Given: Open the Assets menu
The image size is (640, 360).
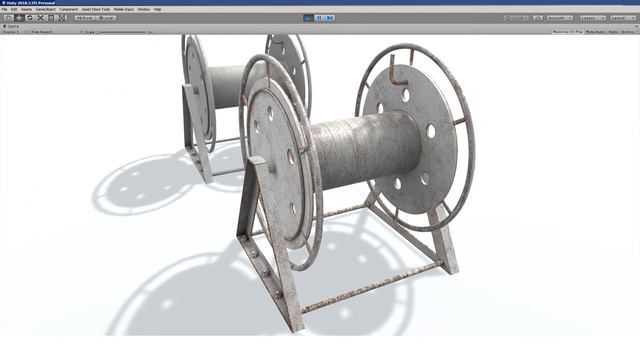Looking at the screenshot, I should (27, 9).
